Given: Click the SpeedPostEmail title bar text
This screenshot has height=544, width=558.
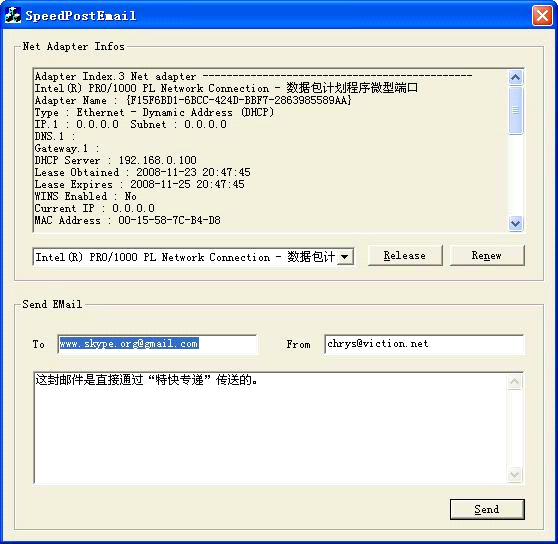Looking at the screenshot, I should click(81, 16).
